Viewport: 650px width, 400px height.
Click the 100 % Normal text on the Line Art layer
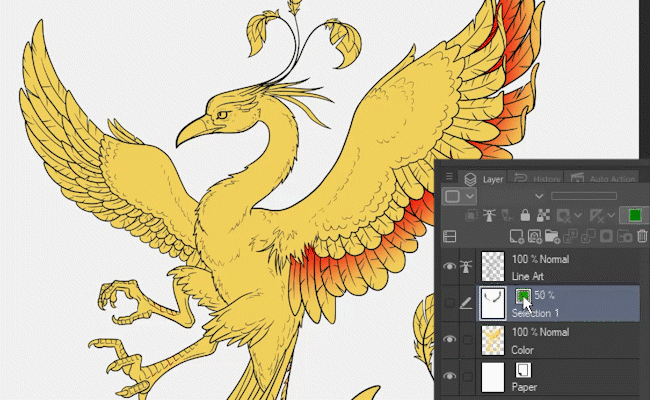tap(540, 259)
